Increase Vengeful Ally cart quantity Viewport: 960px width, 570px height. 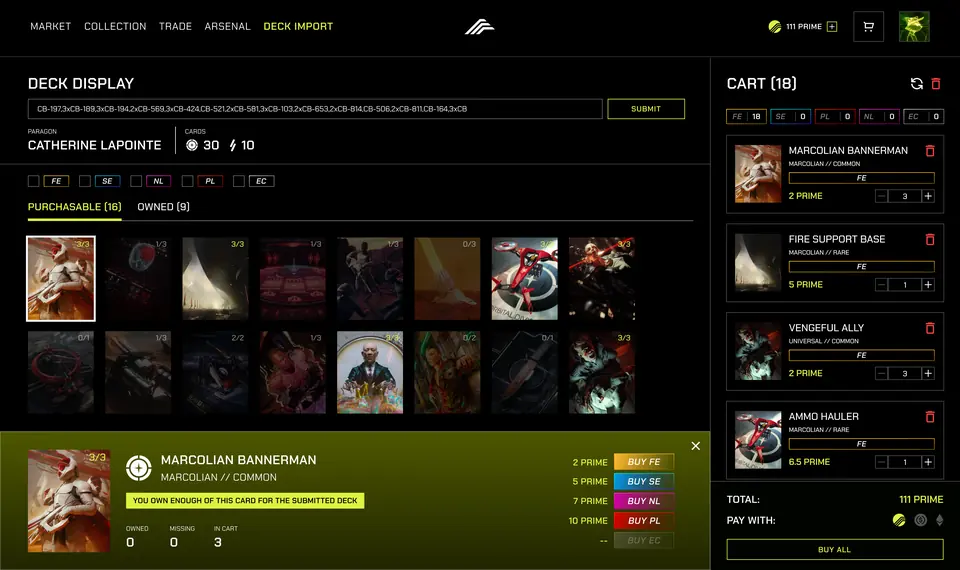tap(928, 373)
